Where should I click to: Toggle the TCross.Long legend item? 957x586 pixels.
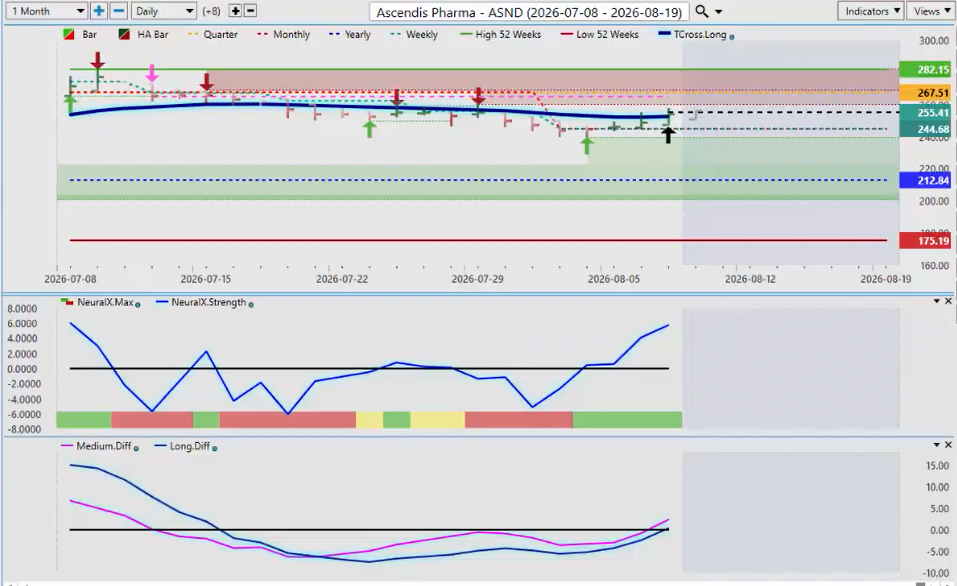click(693, 35)
